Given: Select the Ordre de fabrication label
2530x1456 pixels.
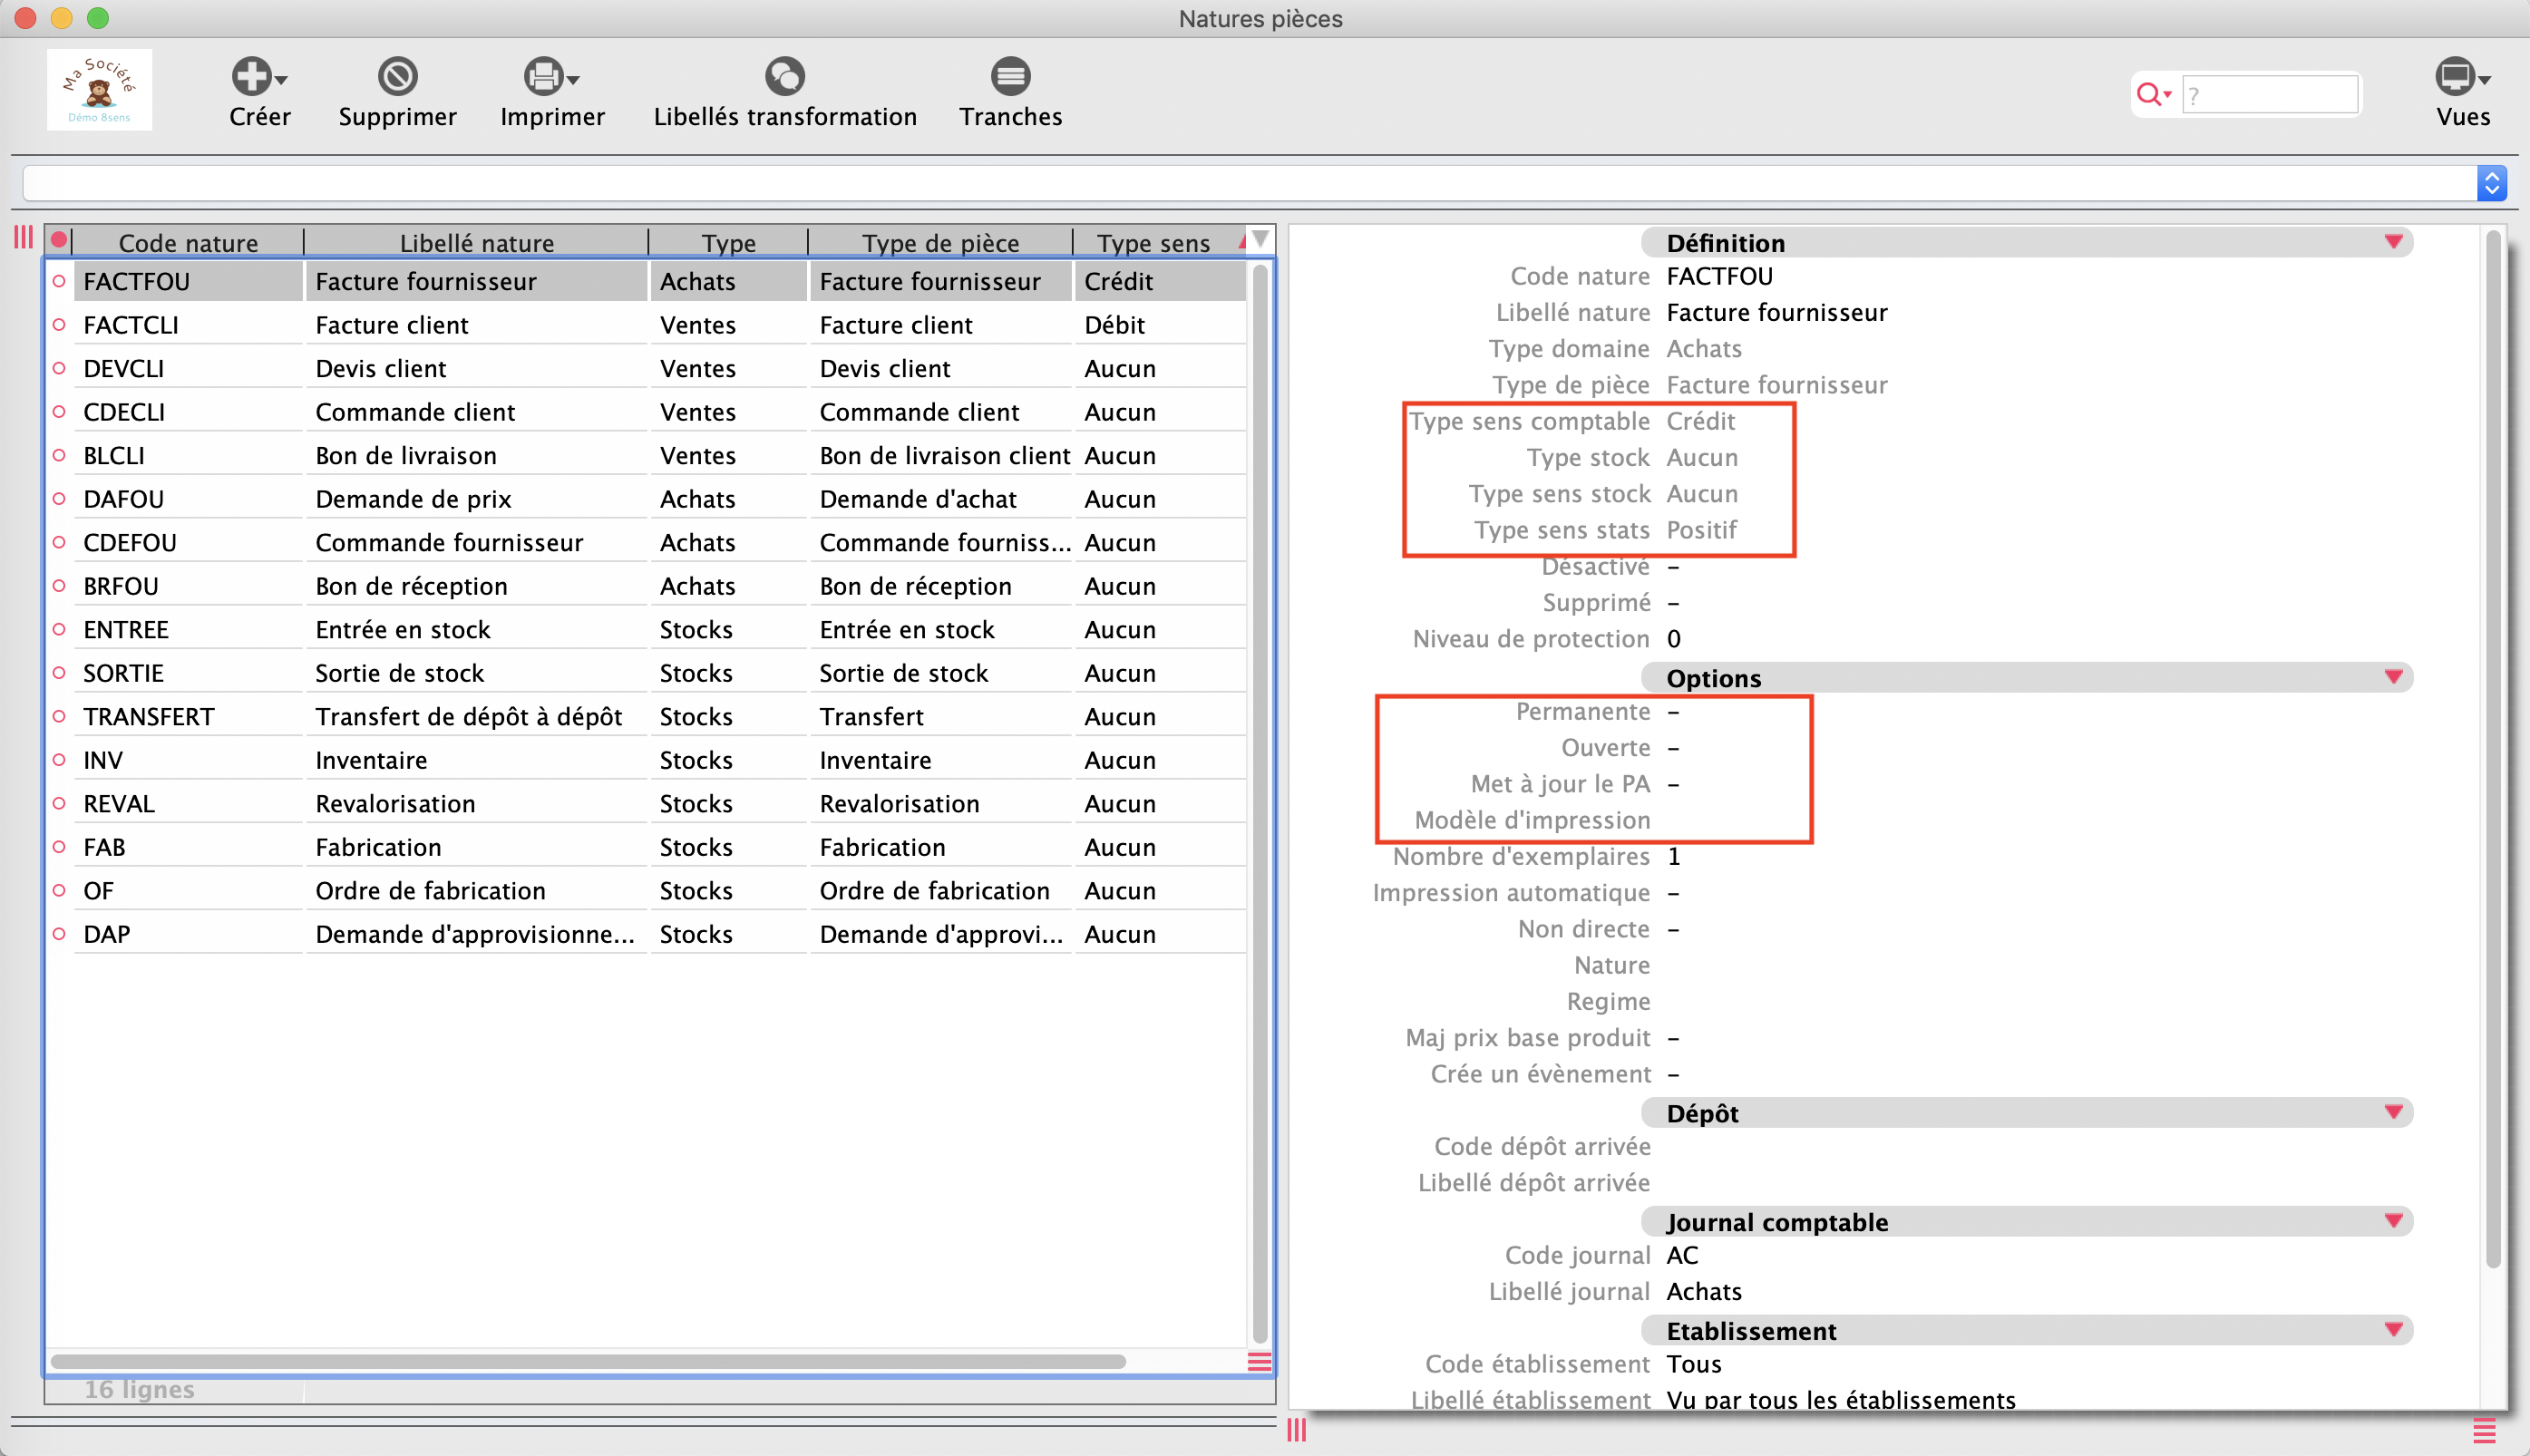Looking at the screenshot, I should [430, 891].
